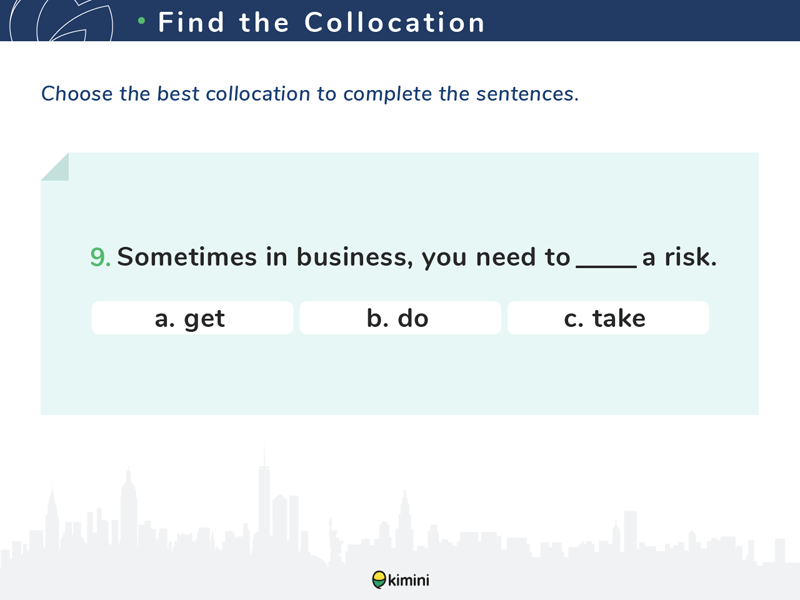
Task: Click the green question number 9
Action: tap(100, 257)
